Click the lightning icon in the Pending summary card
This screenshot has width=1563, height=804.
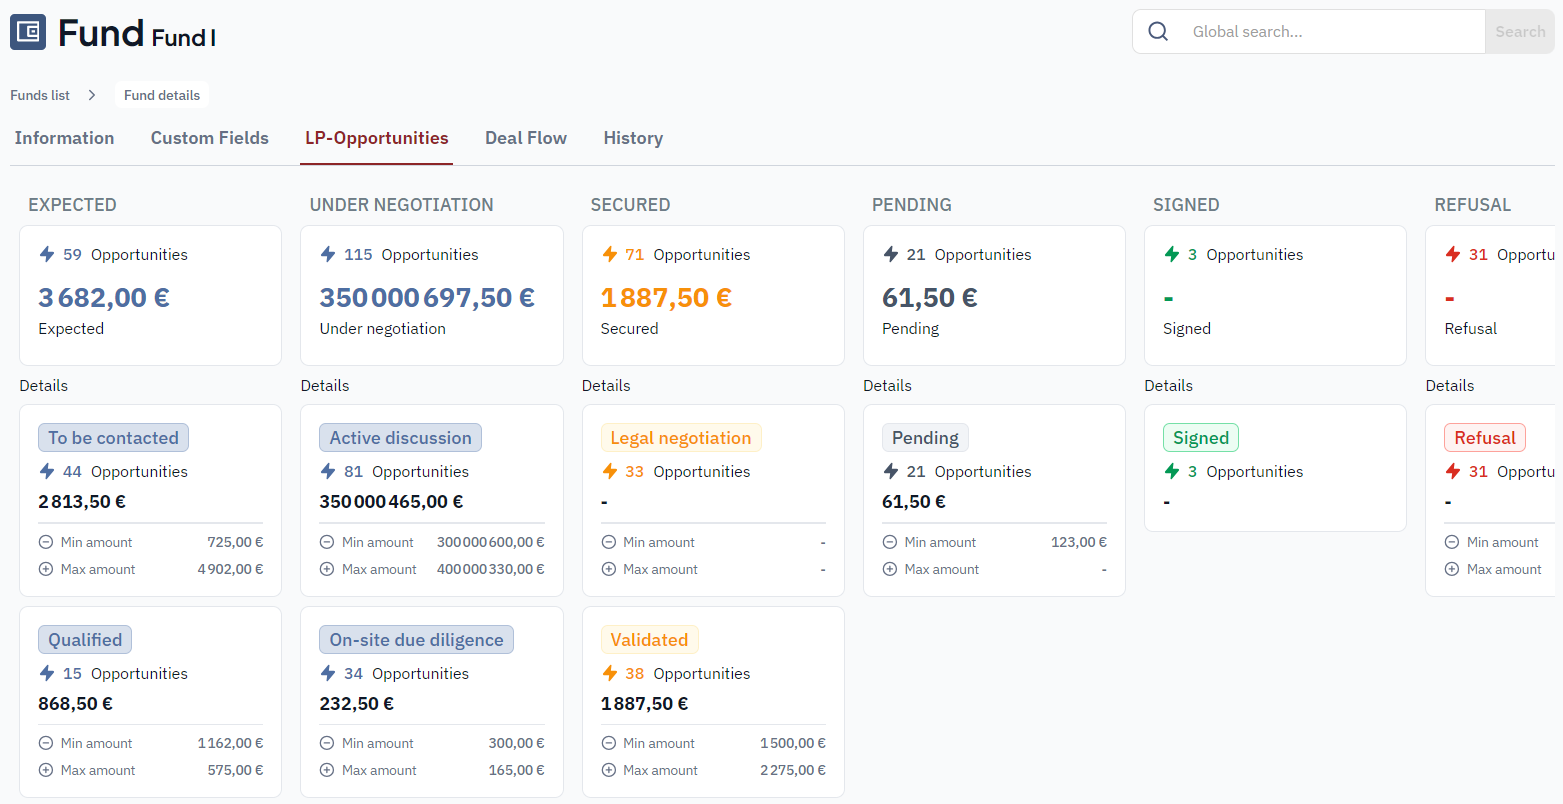point(891,254)
